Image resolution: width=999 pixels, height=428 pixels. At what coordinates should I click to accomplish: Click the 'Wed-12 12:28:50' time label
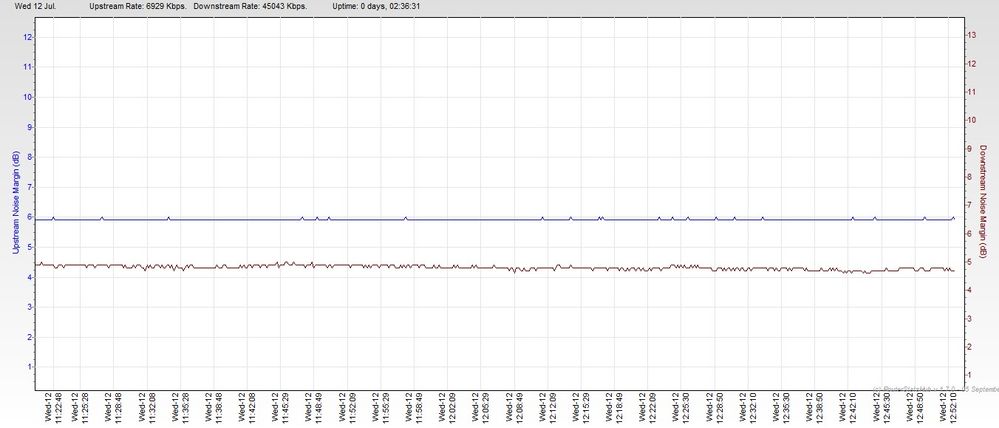tap(714, 408)
